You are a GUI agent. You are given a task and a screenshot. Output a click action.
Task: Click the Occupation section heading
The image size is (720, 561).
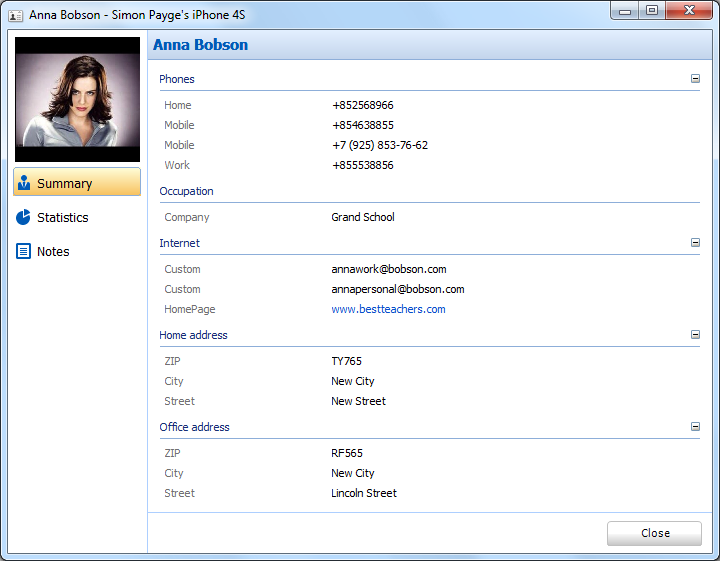[x=186, y=191]
